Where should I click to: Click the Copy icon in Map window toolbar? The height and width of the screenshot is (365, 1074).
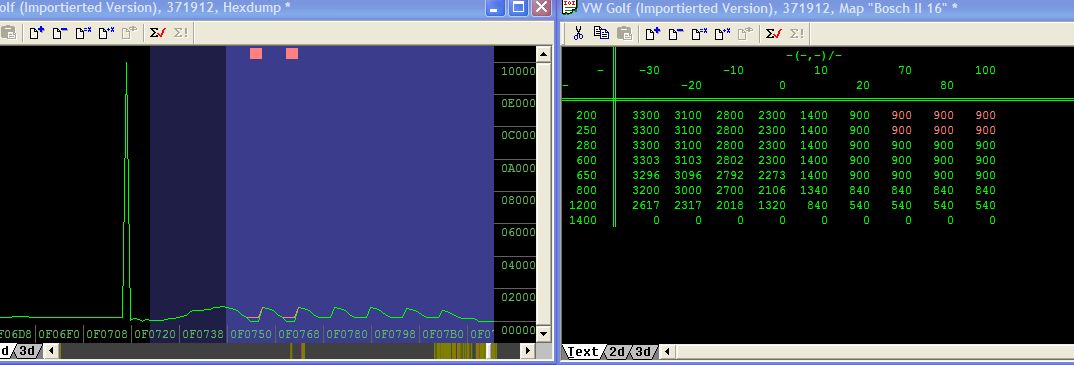click(601, 33)
